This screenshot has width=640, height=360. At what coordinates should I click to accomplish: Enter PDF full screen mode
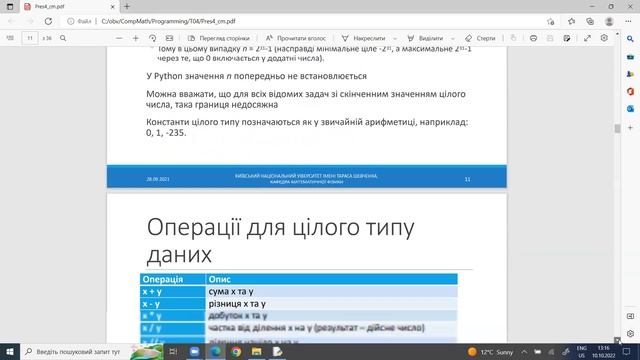(587, 38)
